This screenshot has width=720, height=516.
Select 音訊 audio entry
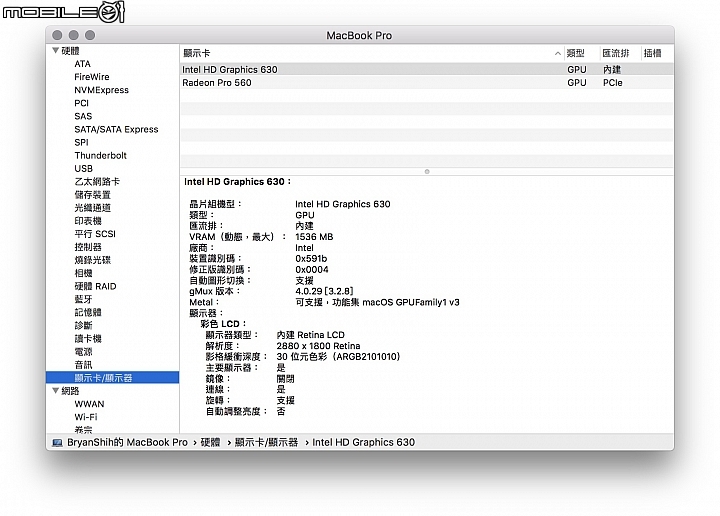[83, 365]
